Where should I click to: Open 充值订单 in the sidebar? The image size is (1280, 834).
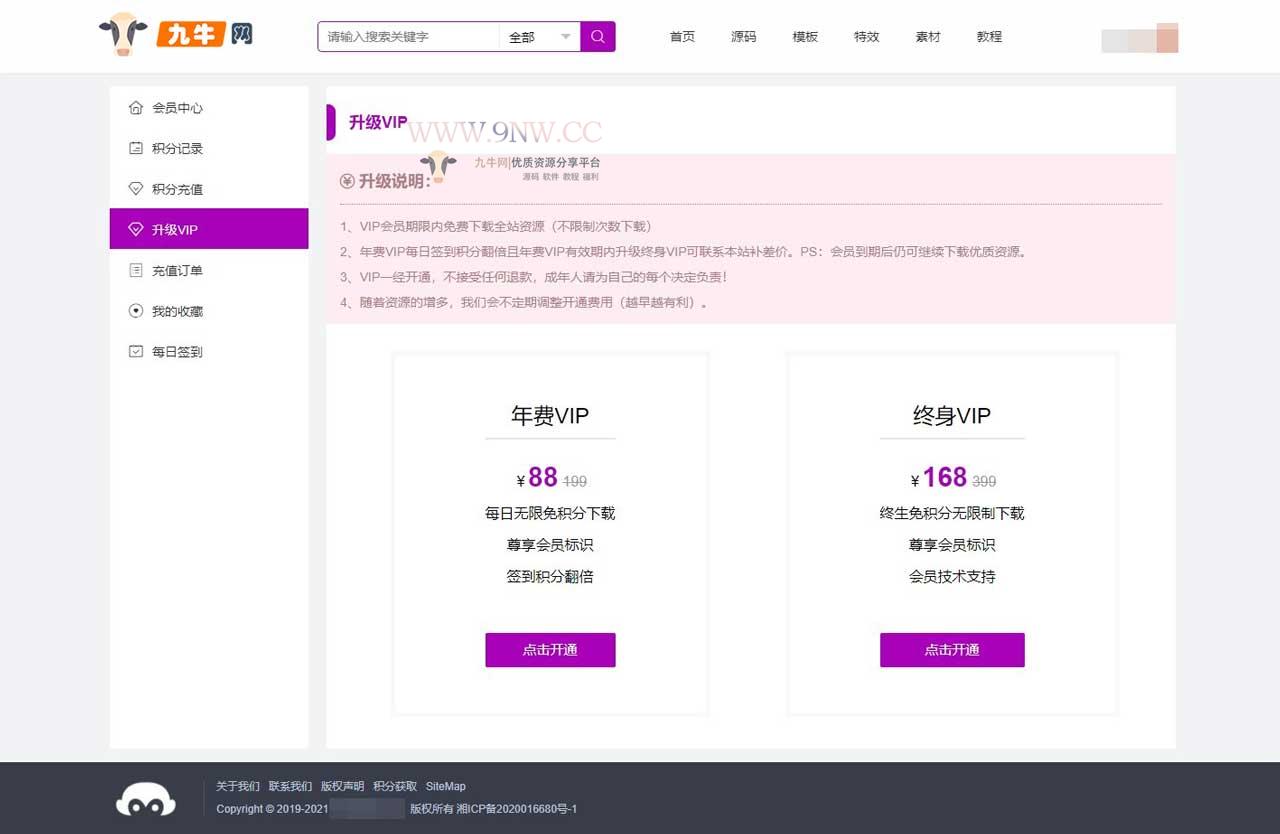(209, 270)
